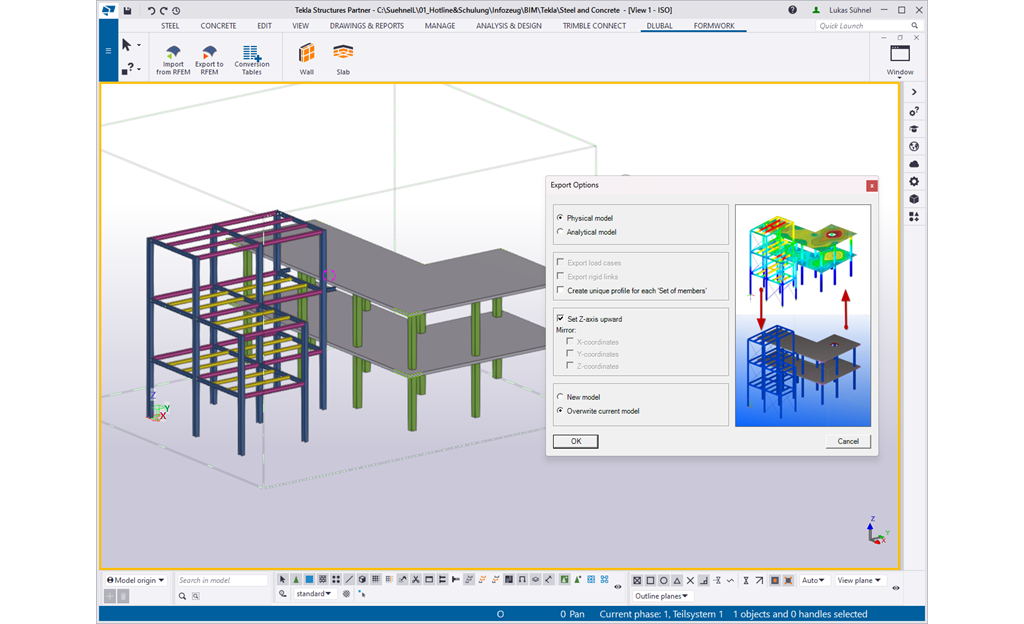The width and height of the screenshot is (1024, 624).
Task: Open the Conversion Tables tool
Action: click(251, 58)
